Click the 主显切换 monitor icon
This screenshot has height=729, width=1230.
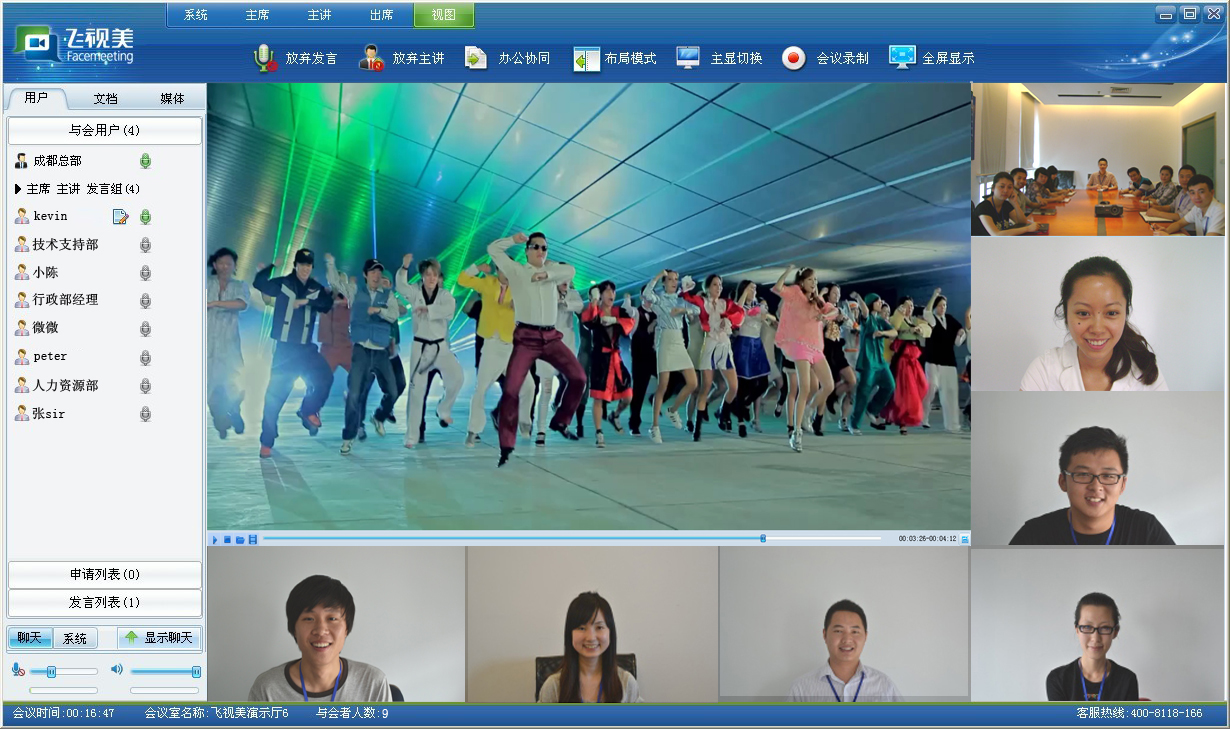688,58
